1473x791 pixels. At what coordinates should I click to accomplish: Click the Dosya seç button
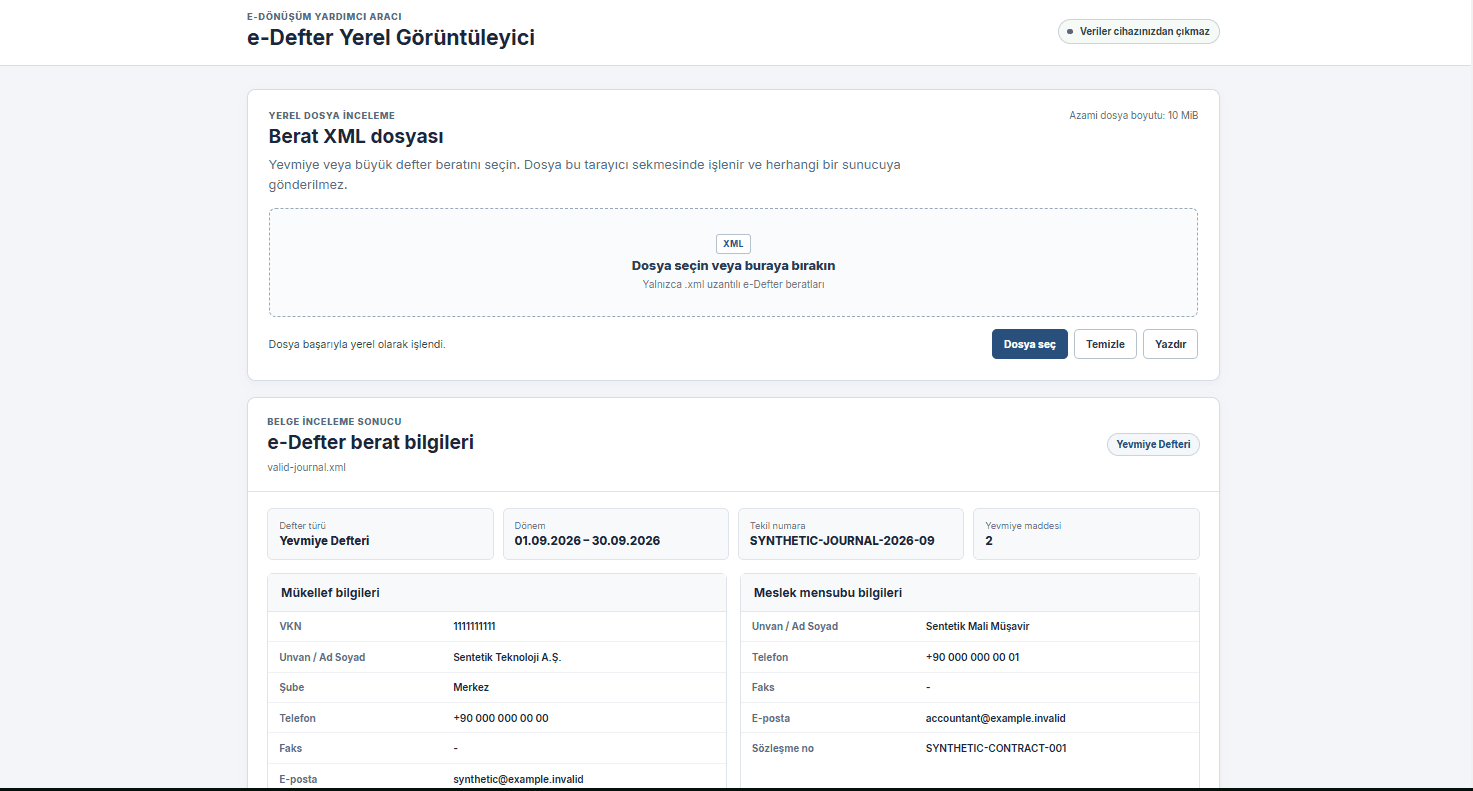1029,344
